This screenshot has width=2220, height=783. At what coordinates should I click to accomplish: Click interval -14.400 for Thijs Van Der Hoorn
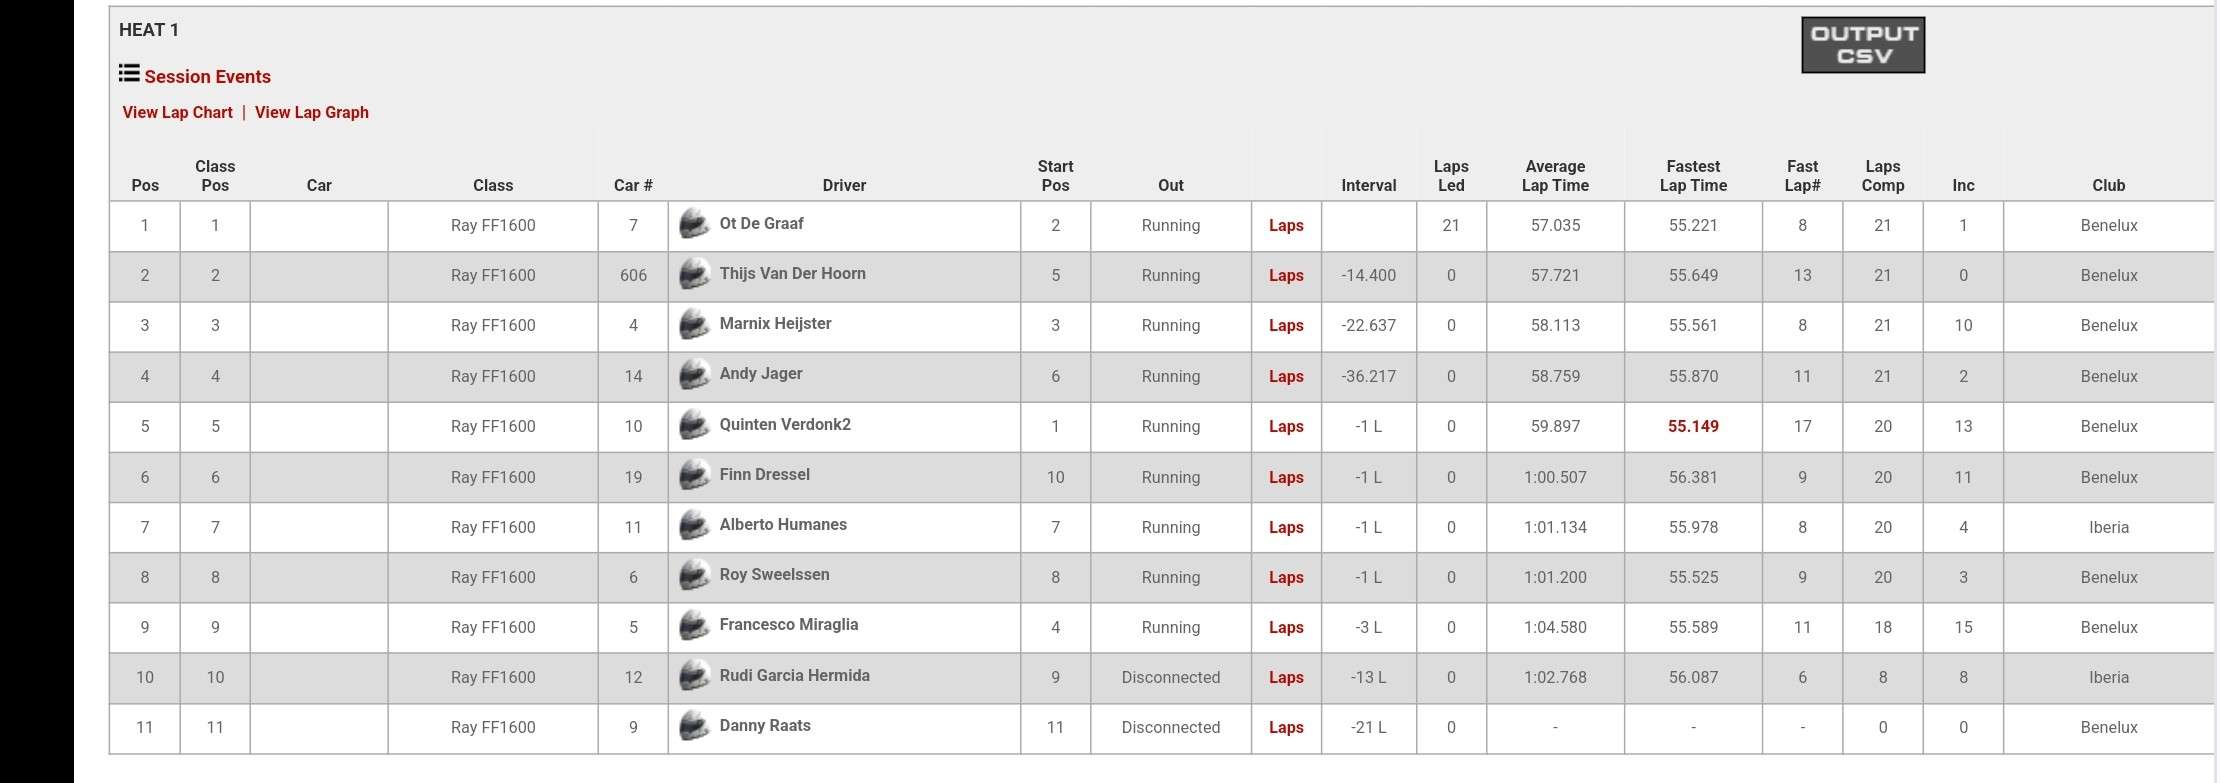[x=1368, y=276]
